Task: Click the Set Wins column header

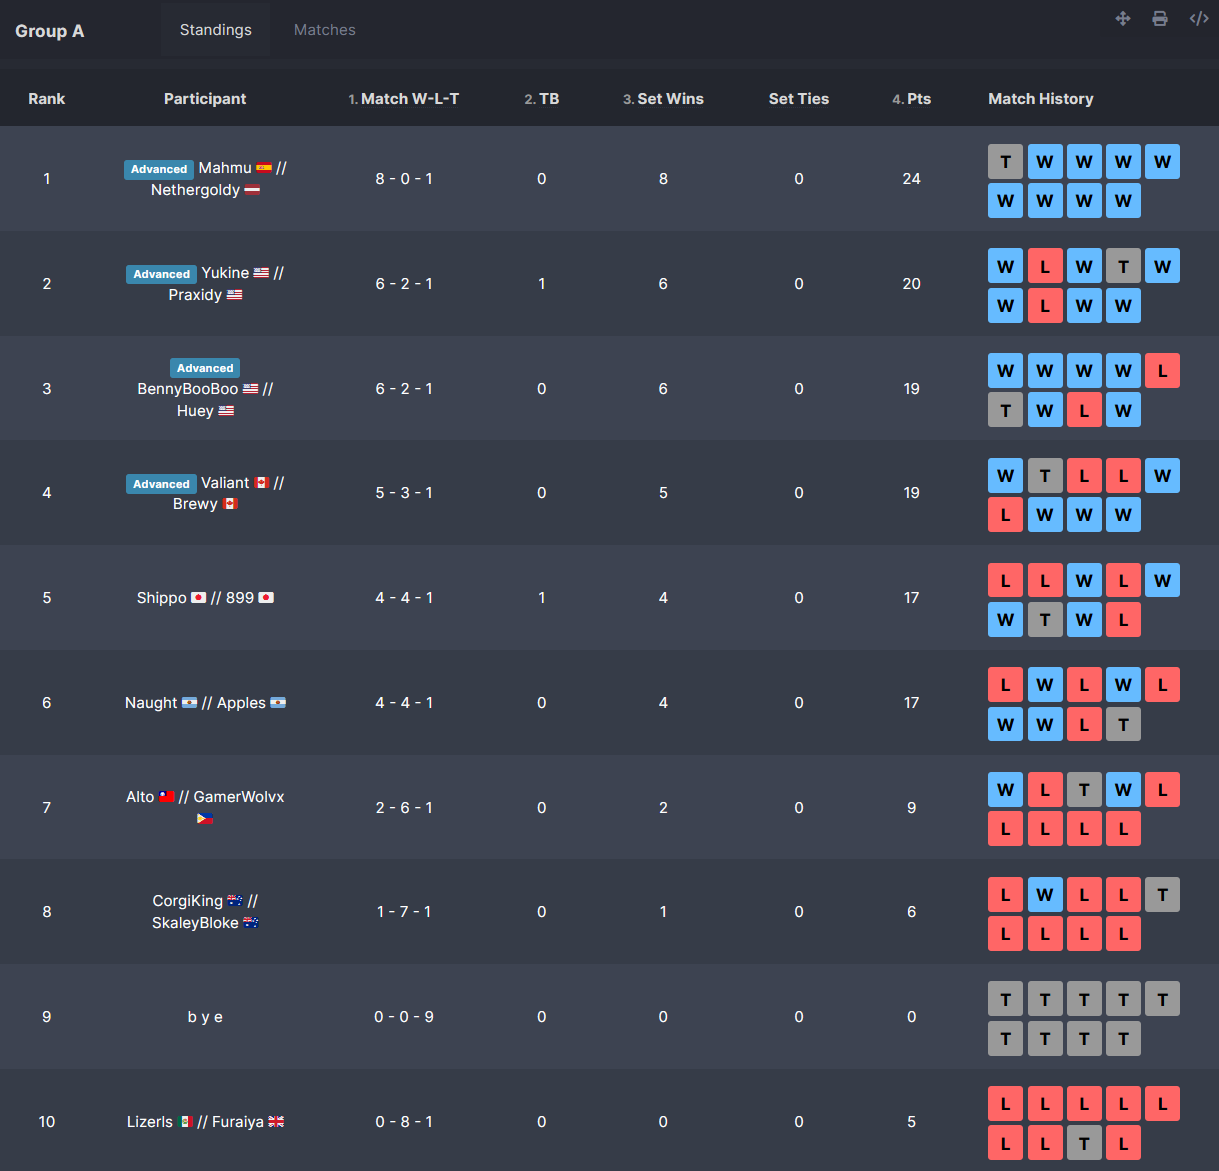Action: click(x=663, y=99)
